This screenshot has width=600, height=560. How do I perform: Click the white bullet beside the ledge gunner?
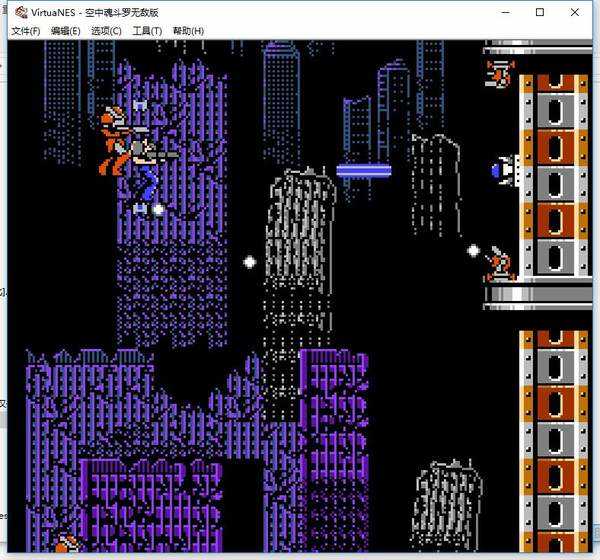(x=473, y=250)
